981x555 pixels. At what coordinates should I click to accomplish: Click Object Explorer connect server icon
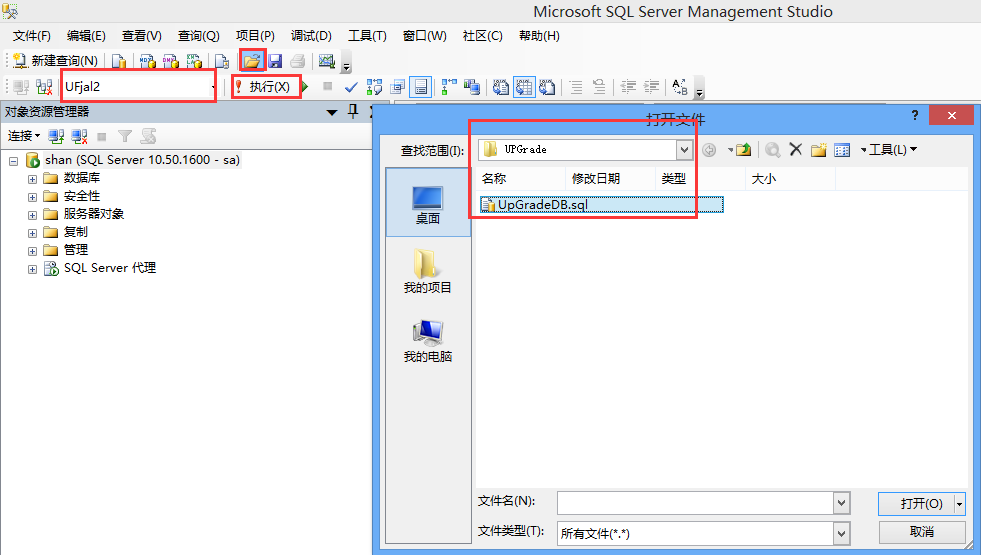click(56, 136)
